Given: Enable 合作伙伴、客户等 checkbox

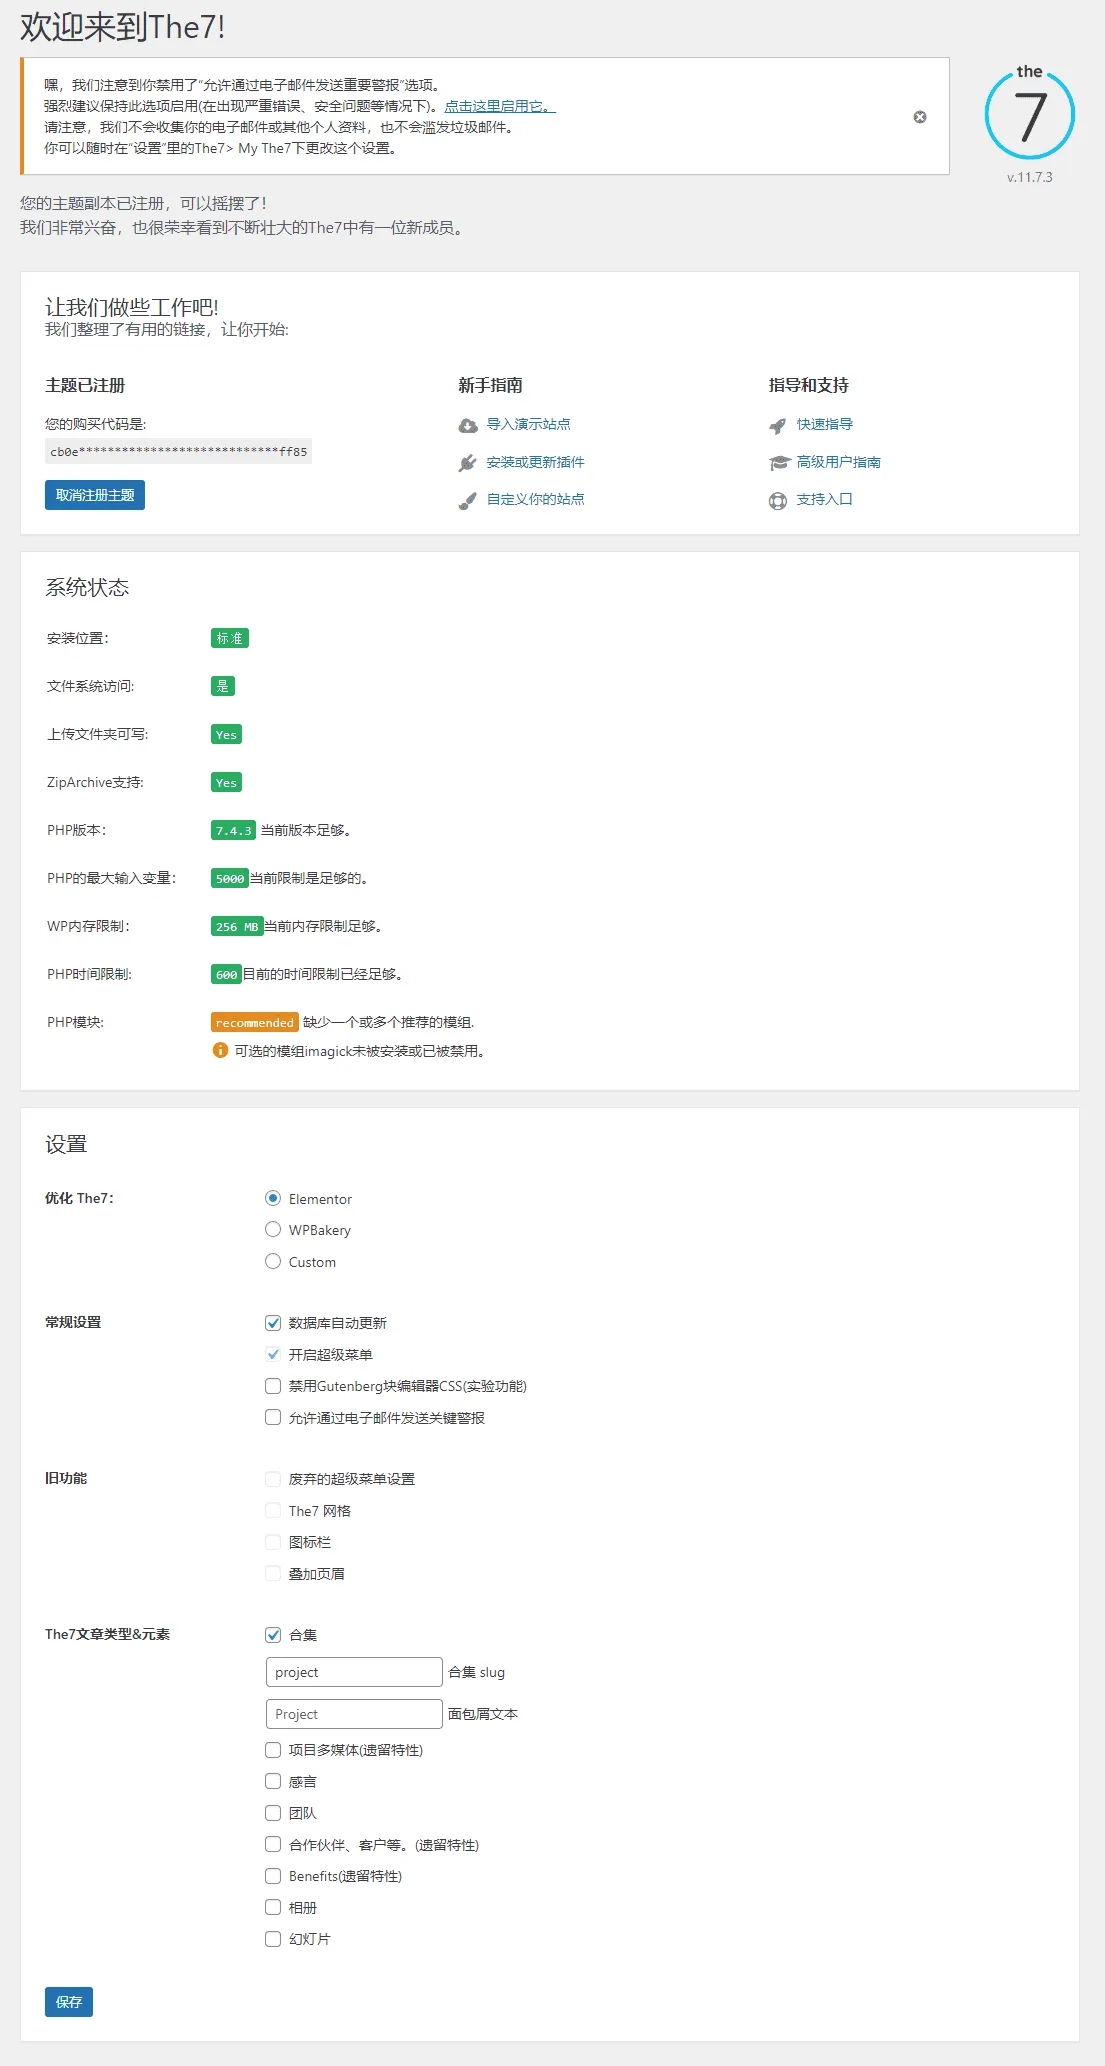Looking at the screenshot, I should pos(273,1844).
